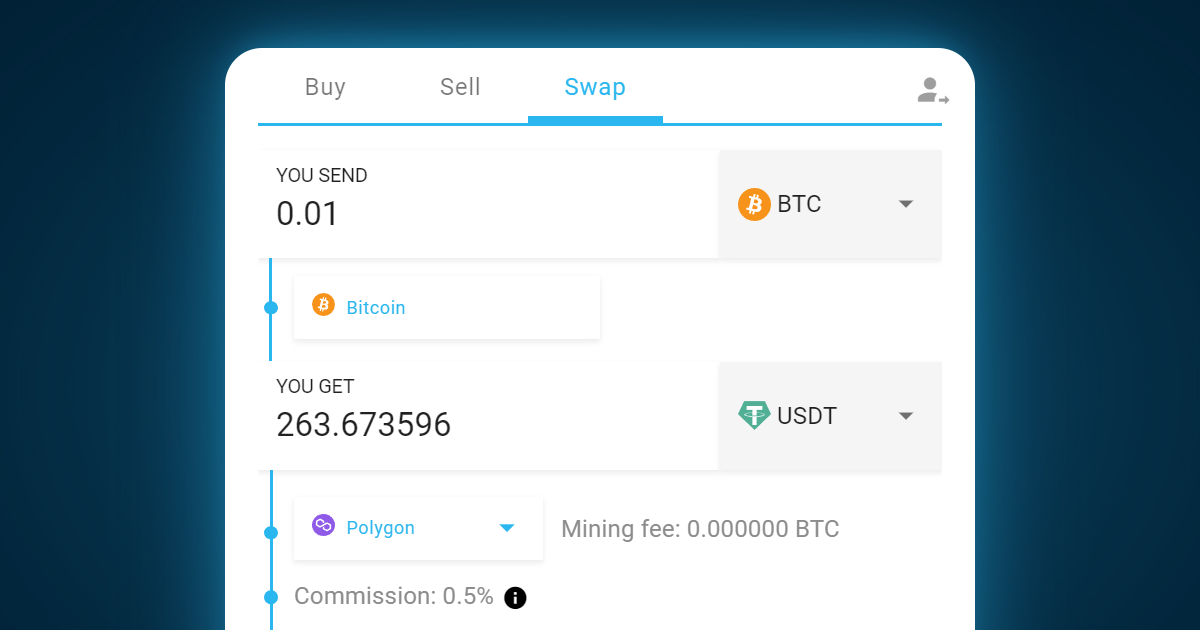Click the Tether icon next to USDT

tap(752, 416)
